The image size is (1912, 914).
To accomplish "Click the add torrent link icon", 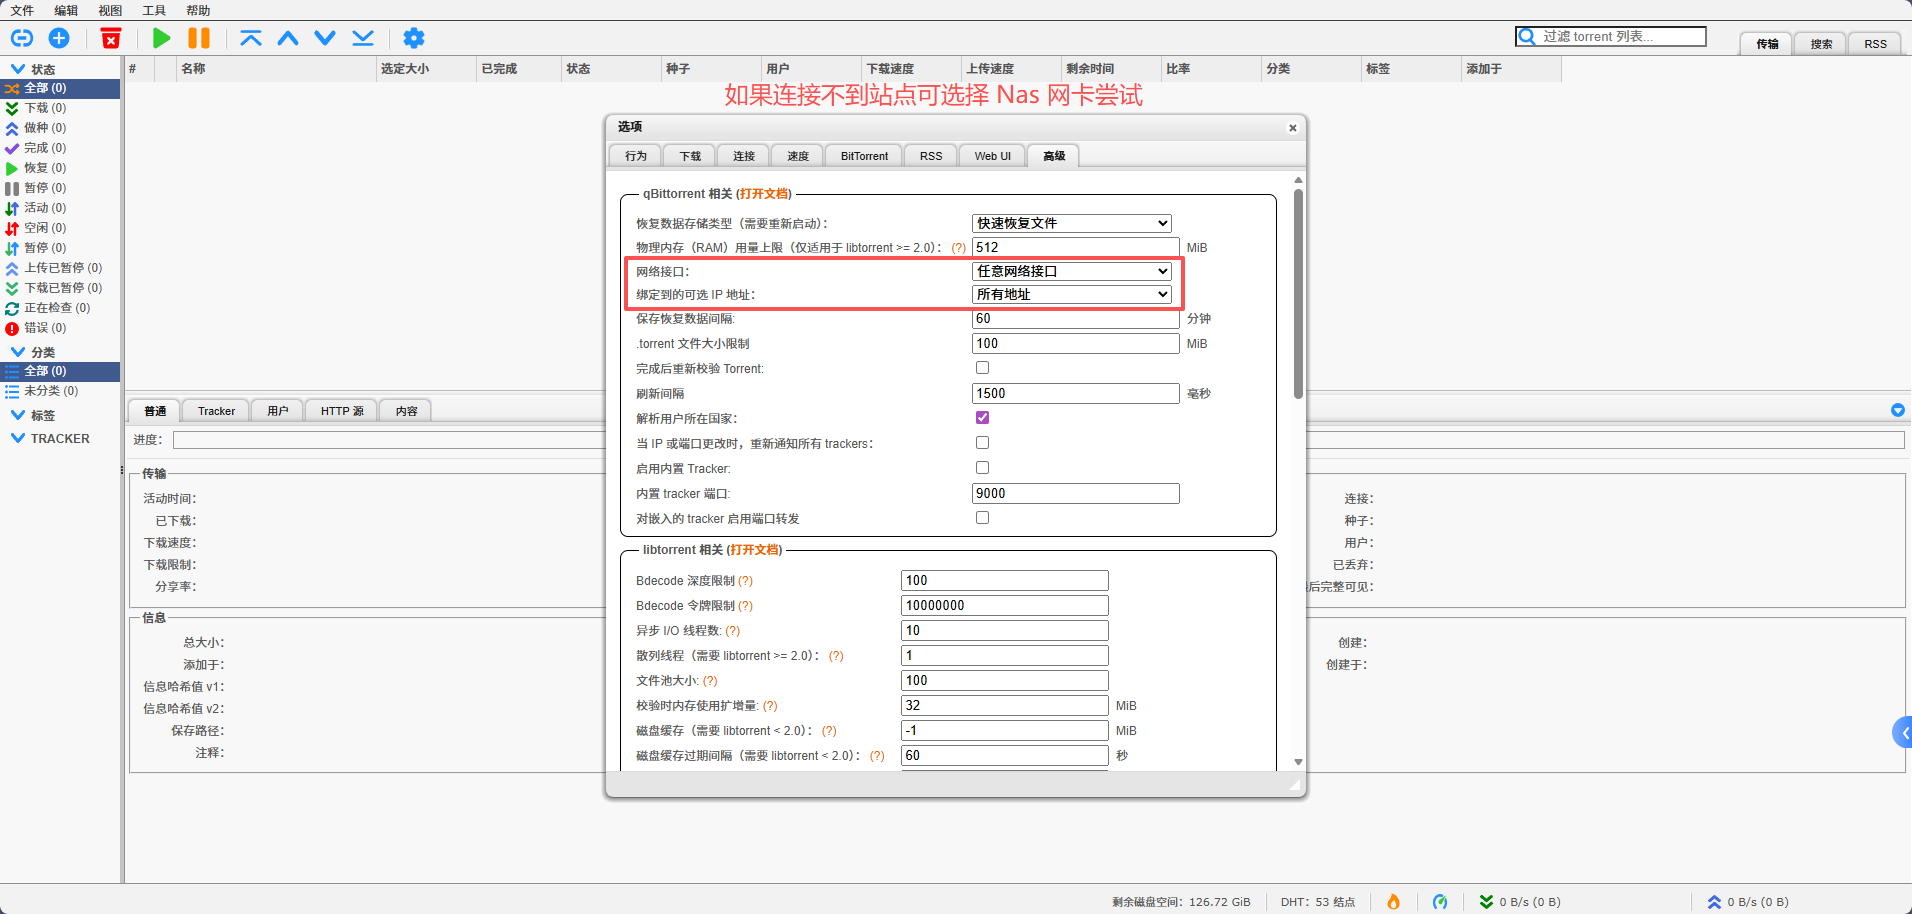I will click(22, 38).
